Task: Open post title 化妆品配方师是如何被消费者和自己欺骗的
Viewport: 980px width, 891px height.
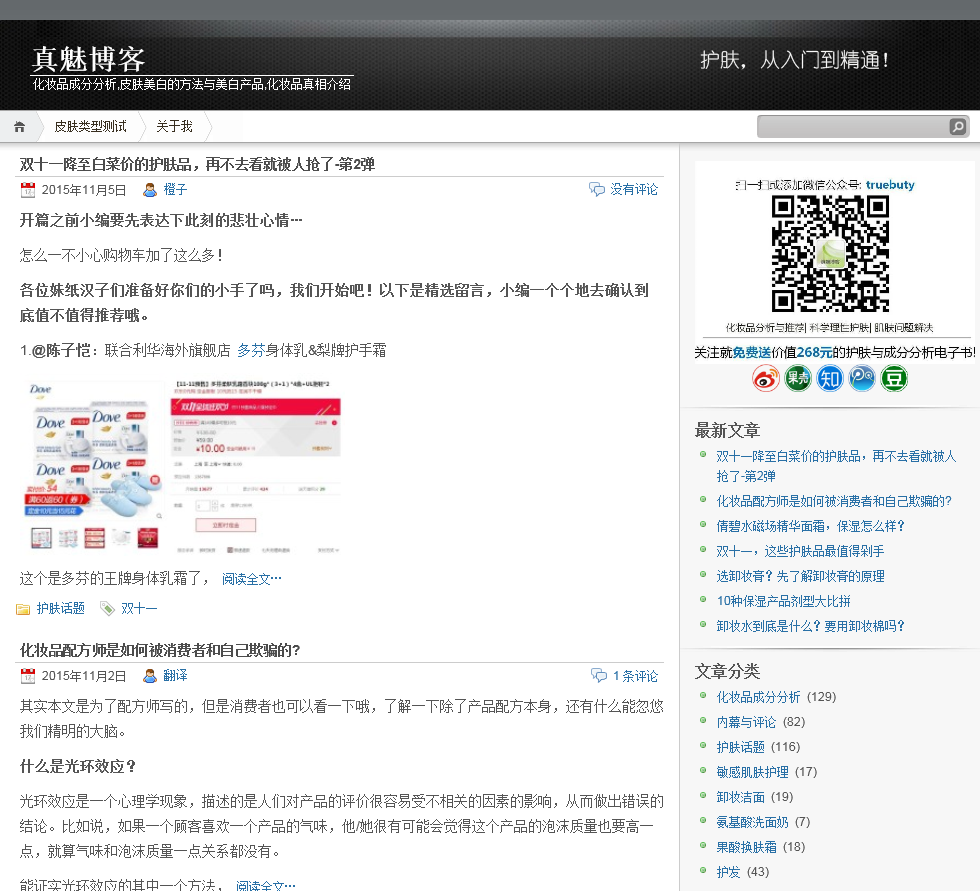Action: pos(160,650)
